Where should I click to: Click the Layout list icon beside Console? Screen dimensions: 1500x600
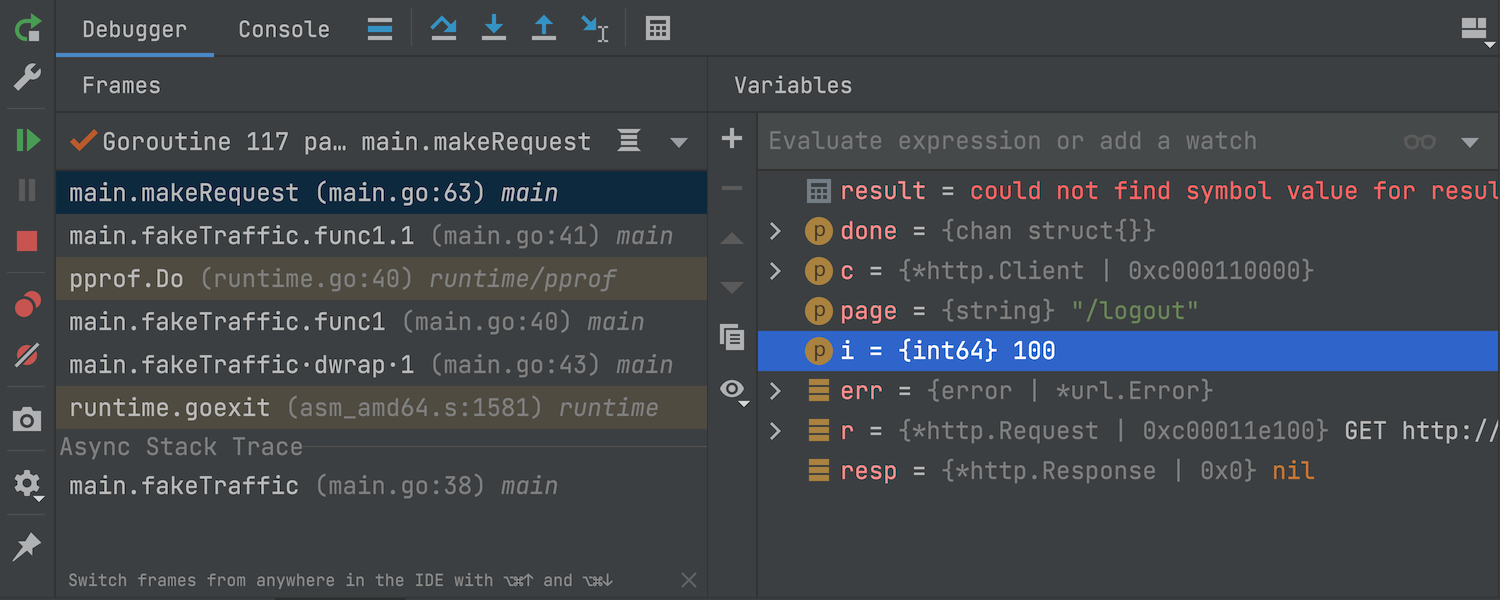380,28
